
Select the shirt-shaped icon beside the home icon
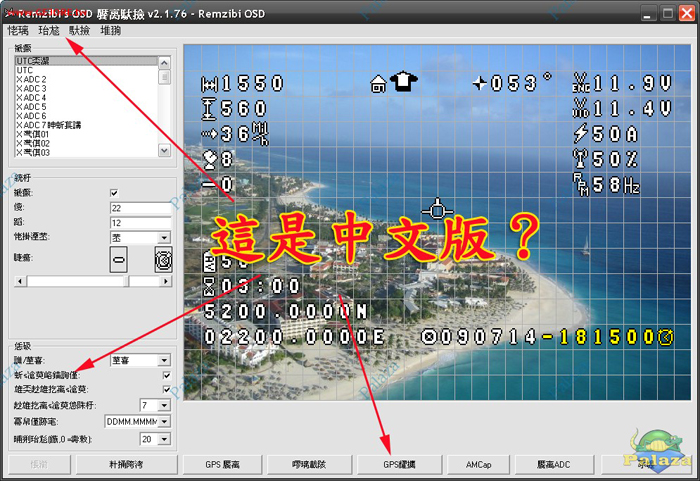click(x=404, y=81)
